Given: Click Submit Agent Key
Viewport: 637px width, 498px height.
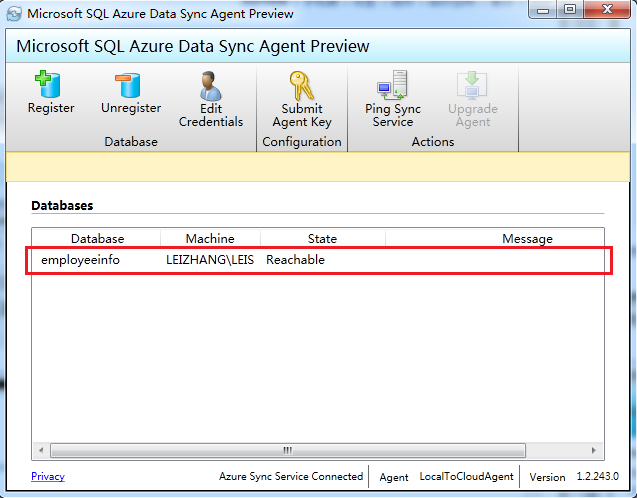Looking at the screenshot, I should point(302,99).
